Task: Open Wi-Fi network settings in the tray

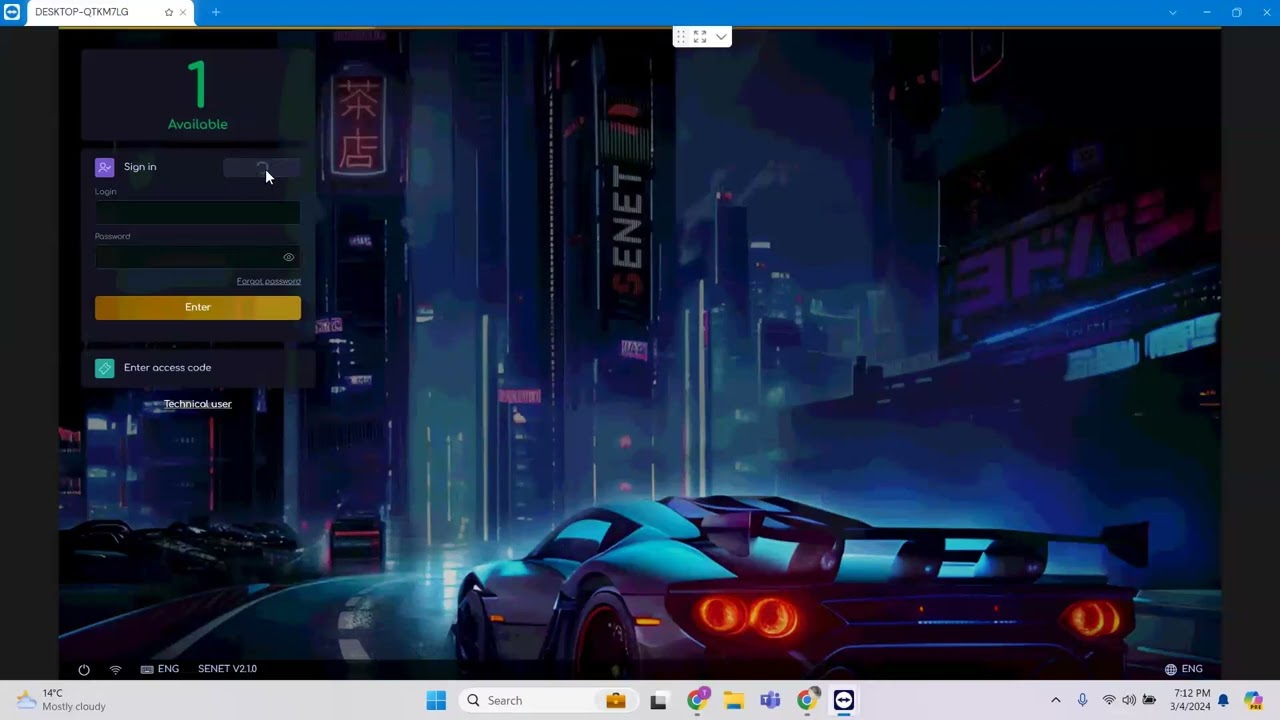Action: (x=1108, y=701)
